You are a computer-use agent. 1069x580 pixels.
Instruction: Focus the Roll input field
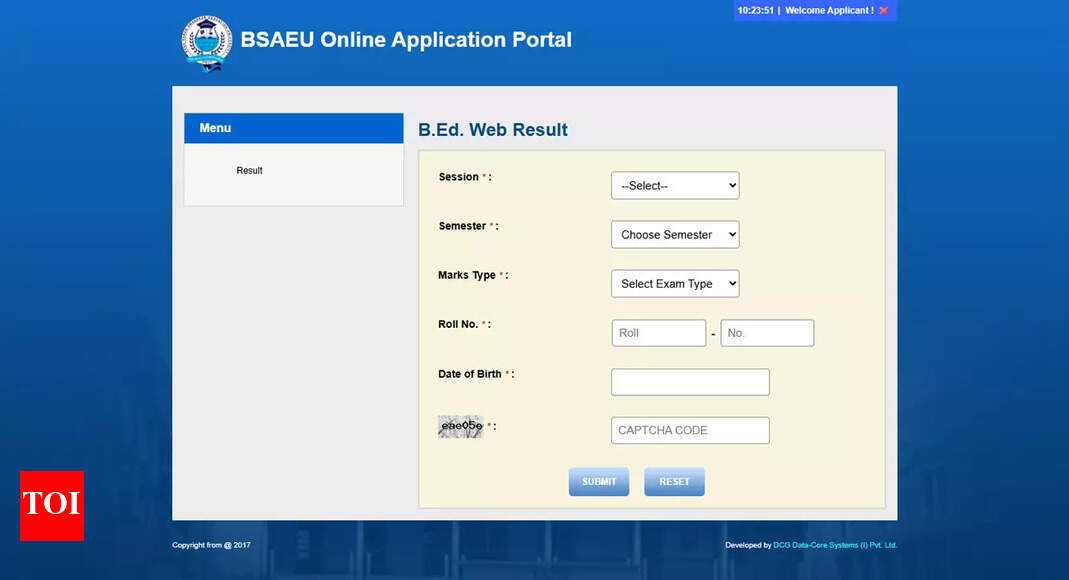[658, 333]
